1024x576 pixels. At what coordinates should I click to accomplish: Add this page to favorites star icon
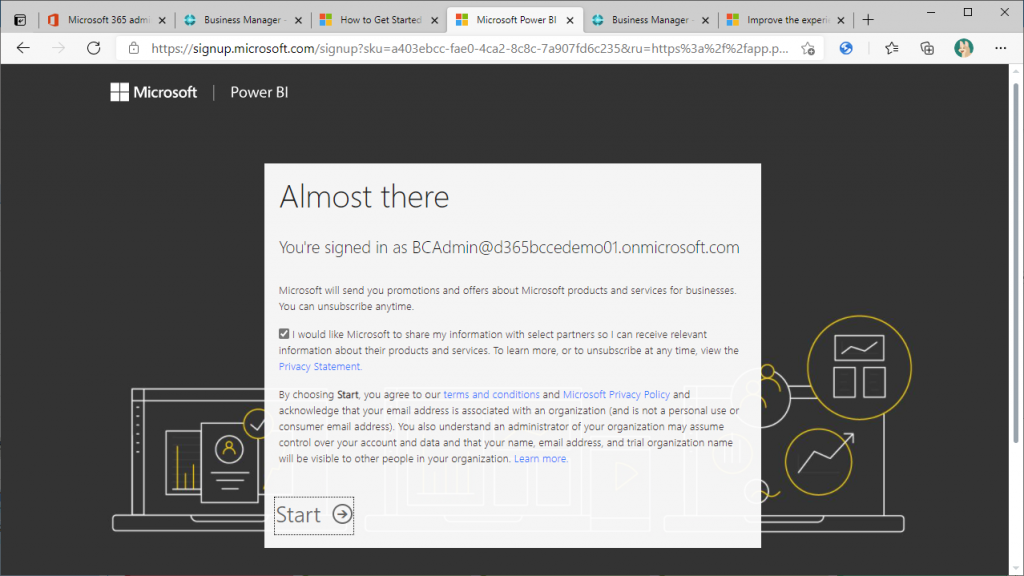point(808,48)
